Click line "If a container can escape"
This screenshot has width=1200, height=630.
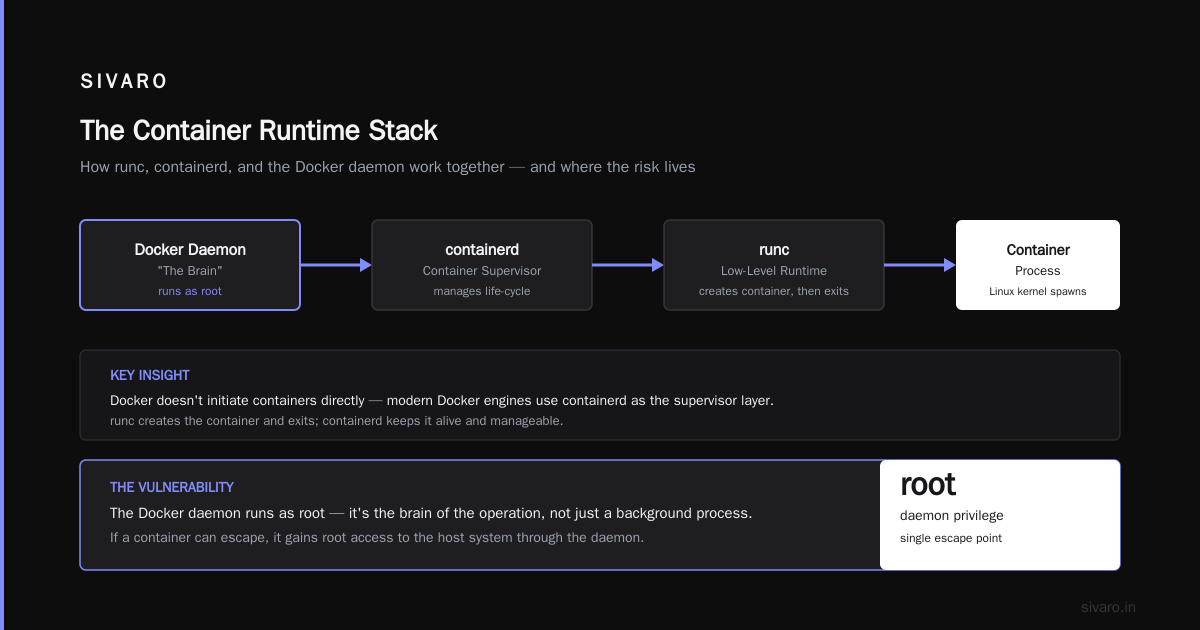click(x=377, y=537)
